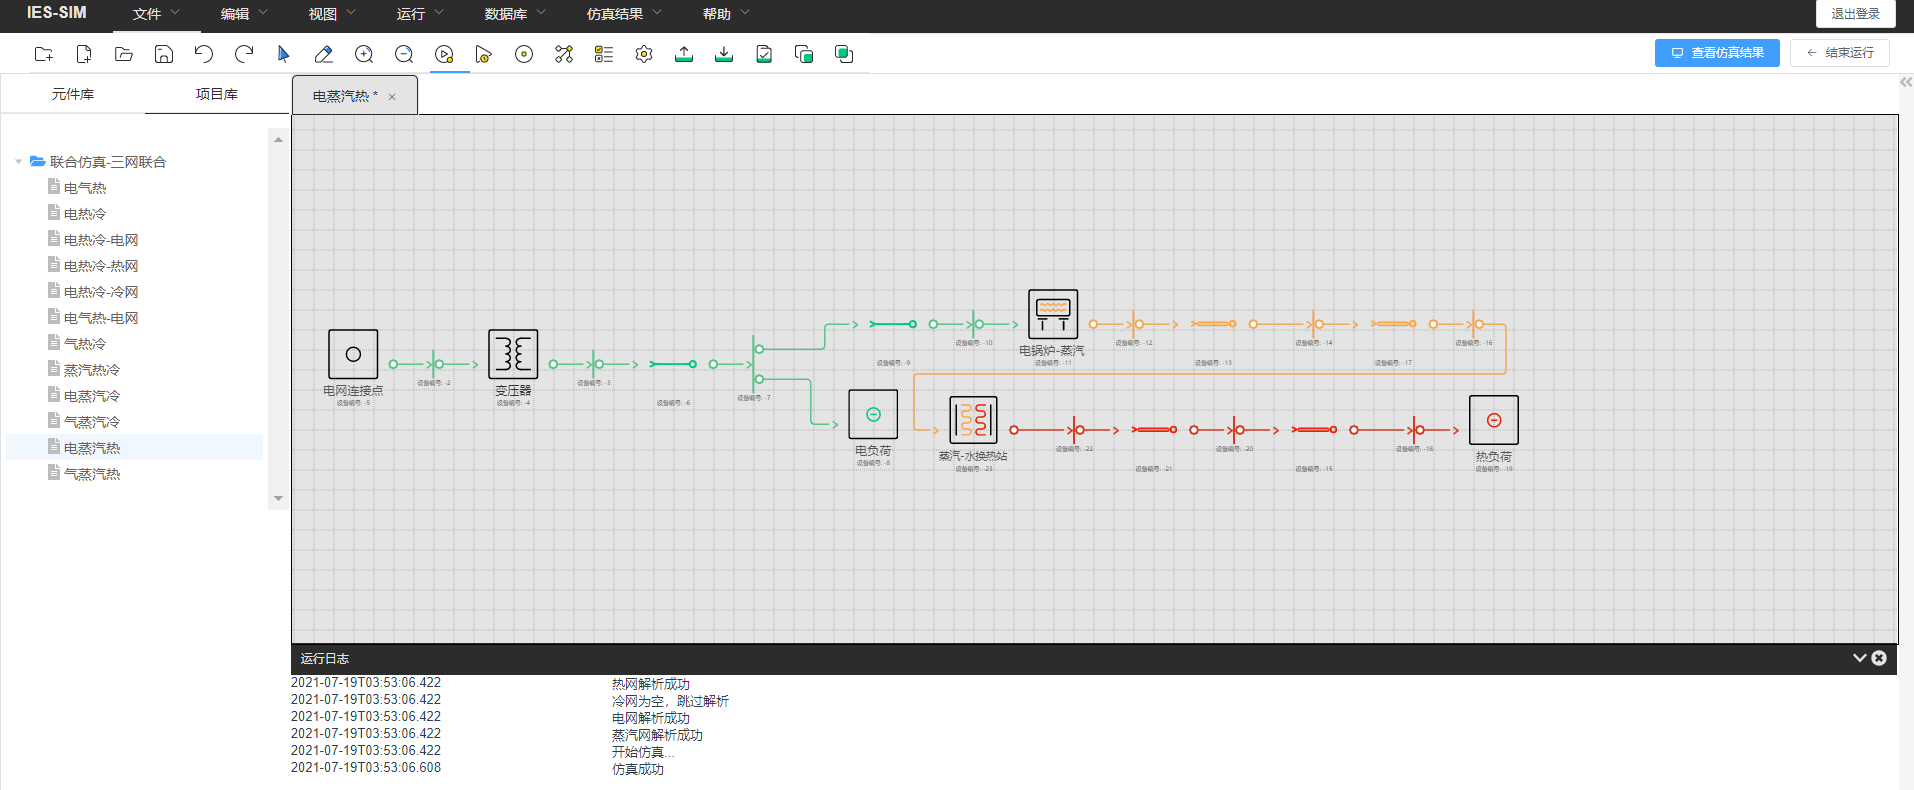Select the 蒸汽-水换热站 component
Screen dimensions: 1914x790
pos(973,419)
